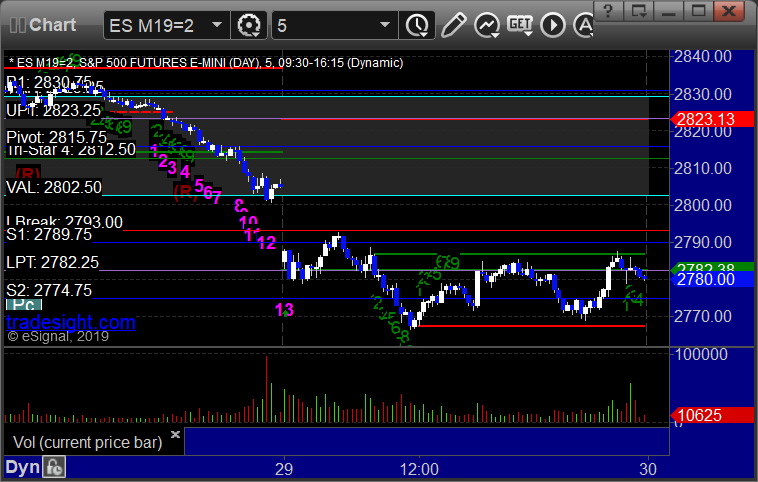
Task: Open the studies chart-line icon
Action: click(x=487, y=23)
